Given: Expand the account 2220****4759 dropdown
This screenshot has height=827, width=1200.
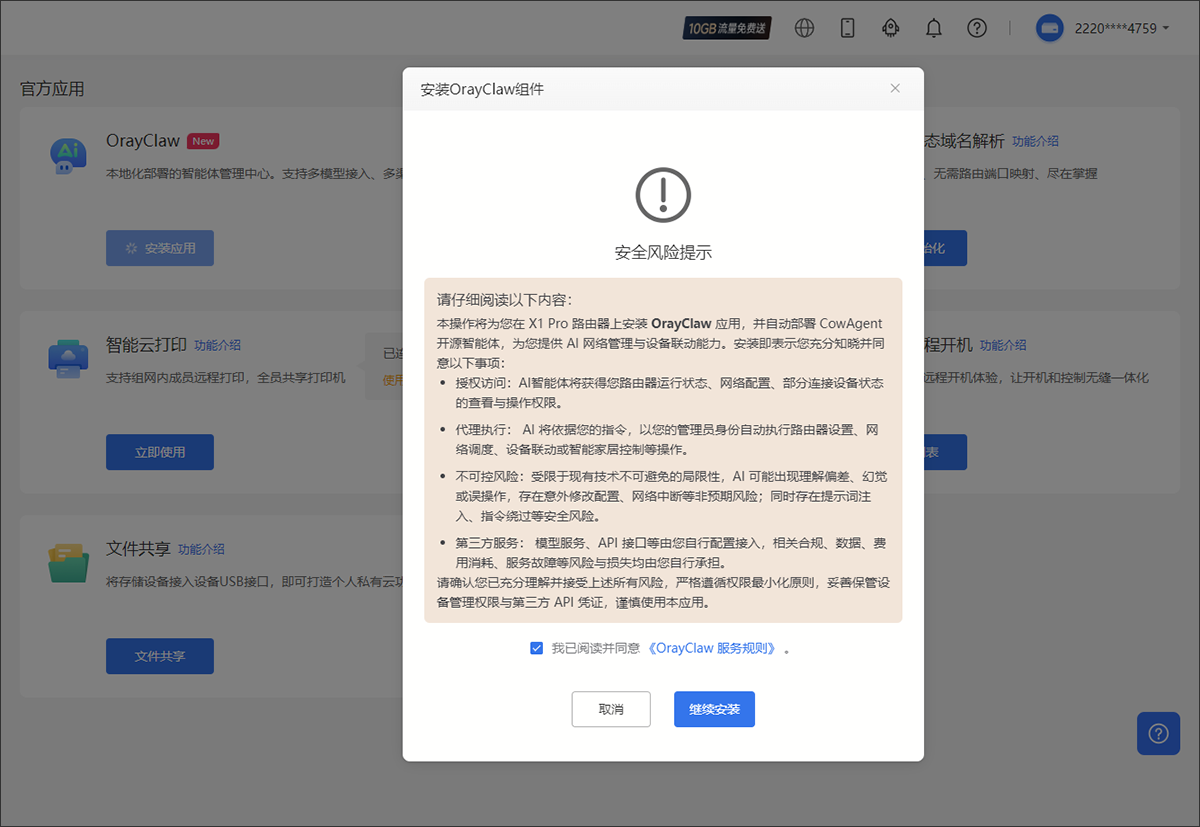Looking at the screenshot, I should pyautogui.click(x=1120, y=28).
